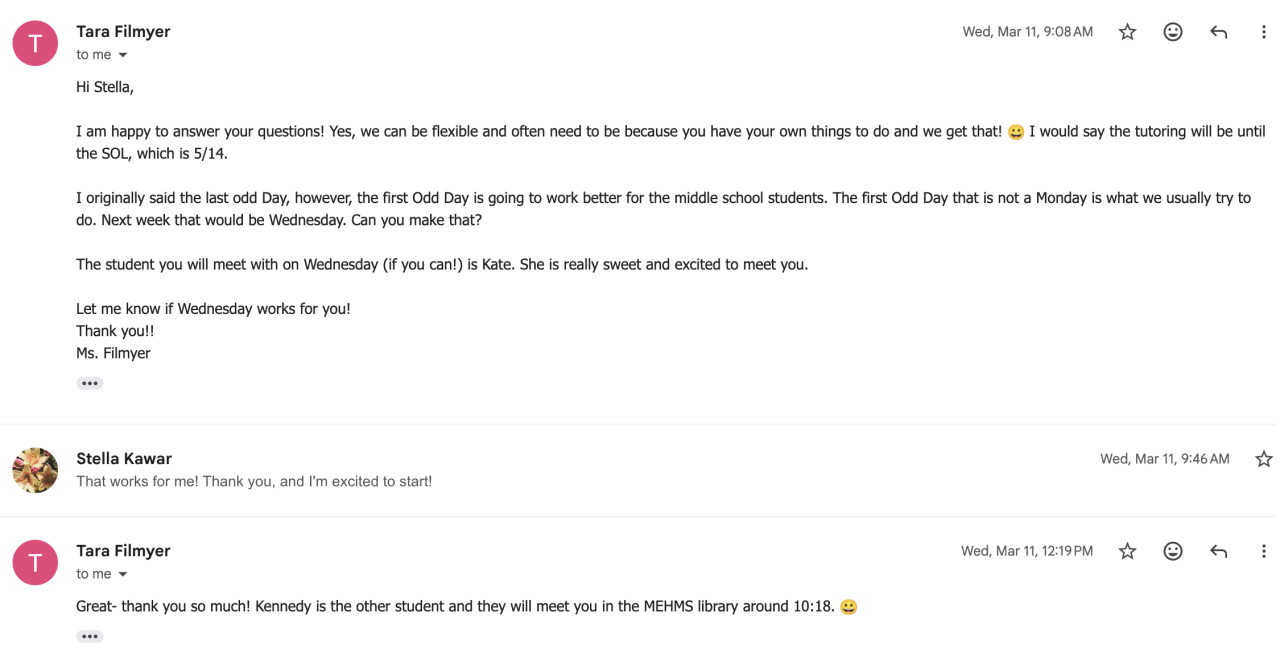Open more options for the 12:19 PM message
The image size is (1280, 670).
(1264, 551)
